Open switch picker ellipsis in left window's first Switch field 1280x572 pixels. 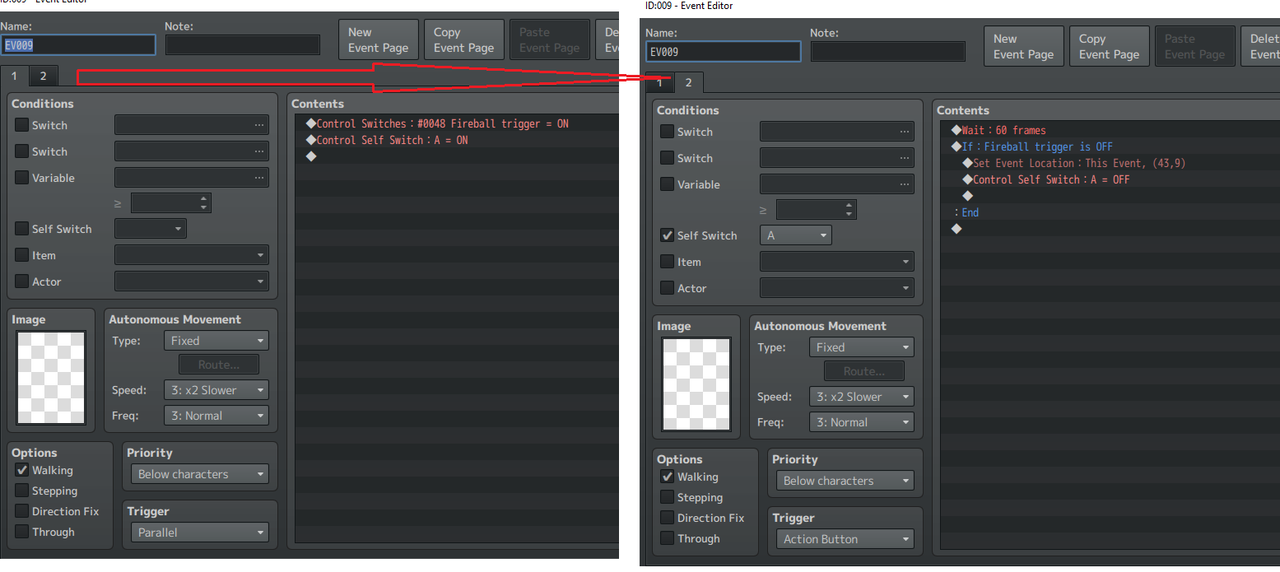coord(259,125)
